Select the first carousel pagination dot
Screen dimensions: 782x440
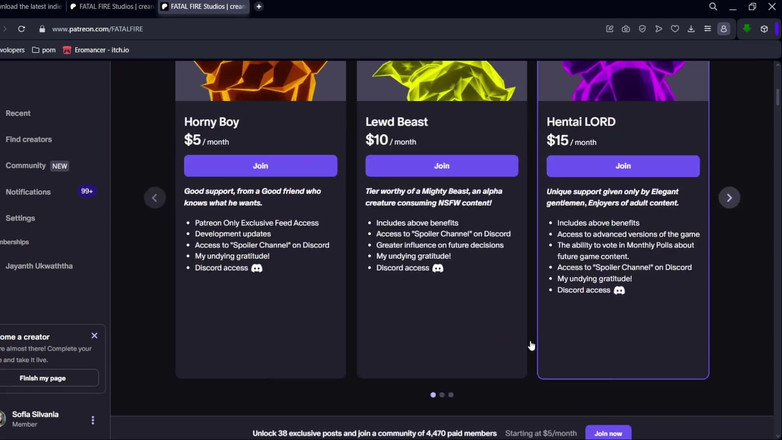433,395
